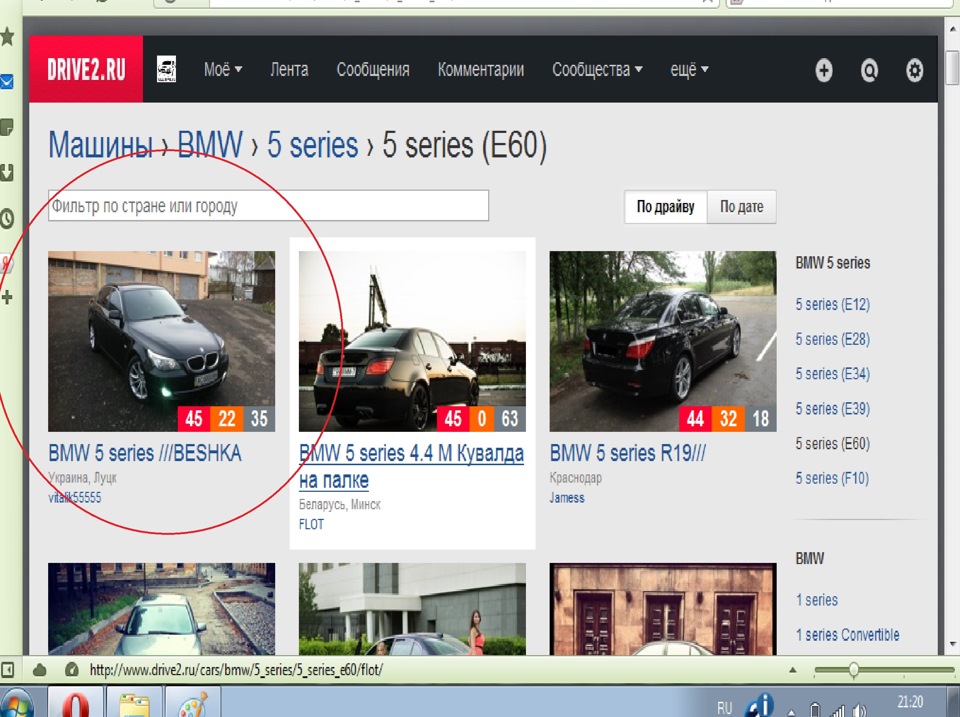Toggle the panel icon in status bar
960x717 pixels.
click(7, 670)
